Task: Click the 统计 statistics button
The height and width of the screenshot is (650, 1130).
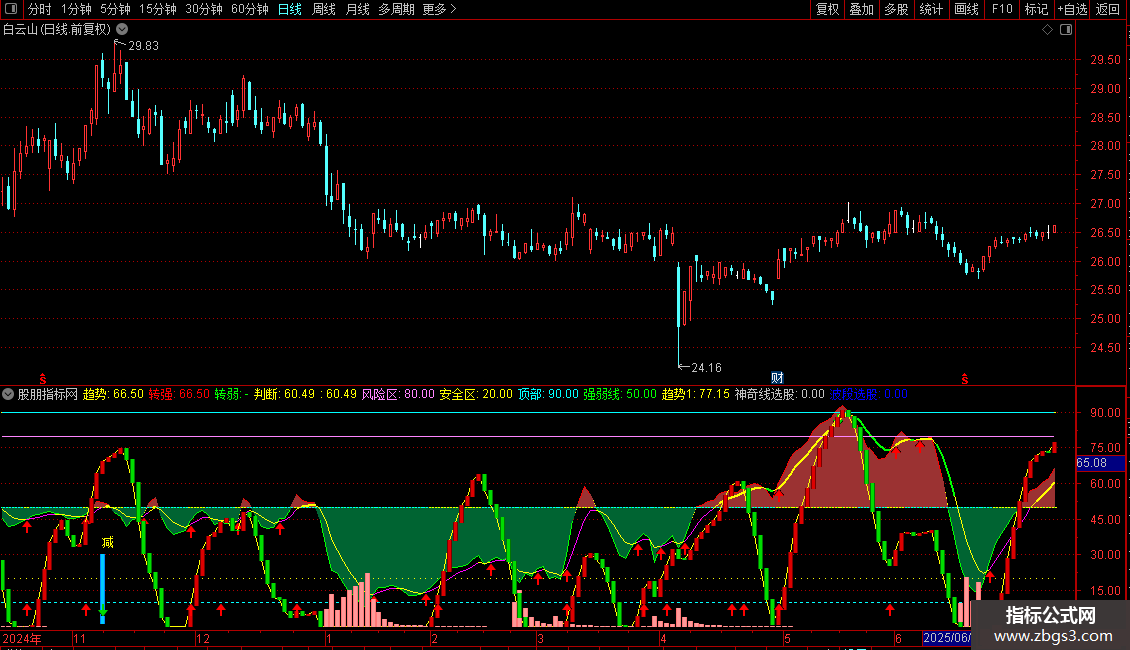Action: coord(930,9)
